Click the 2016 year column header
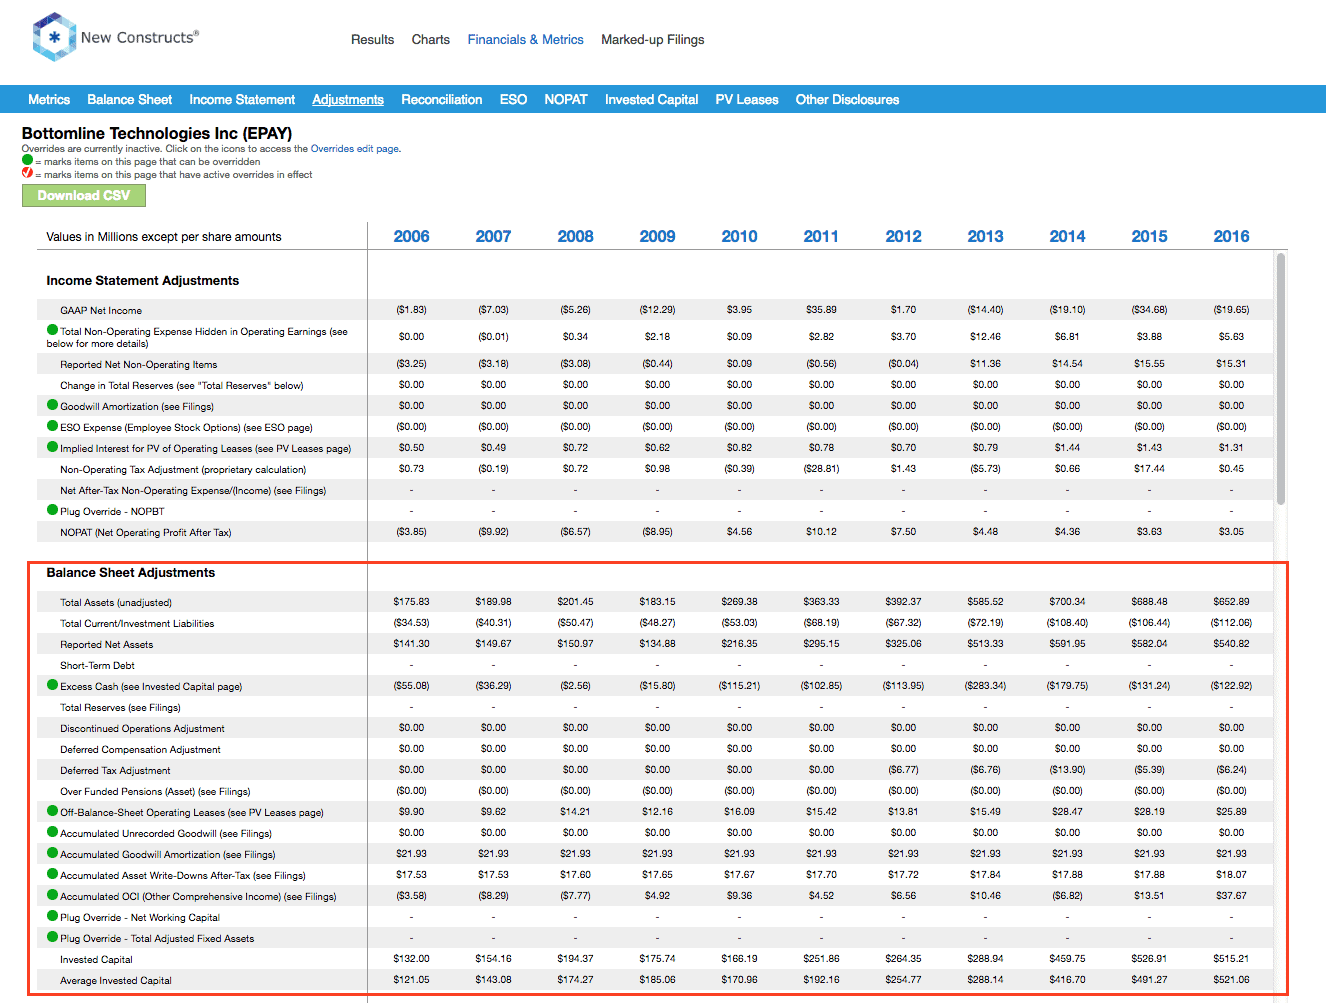 (x=1231, y=236)
